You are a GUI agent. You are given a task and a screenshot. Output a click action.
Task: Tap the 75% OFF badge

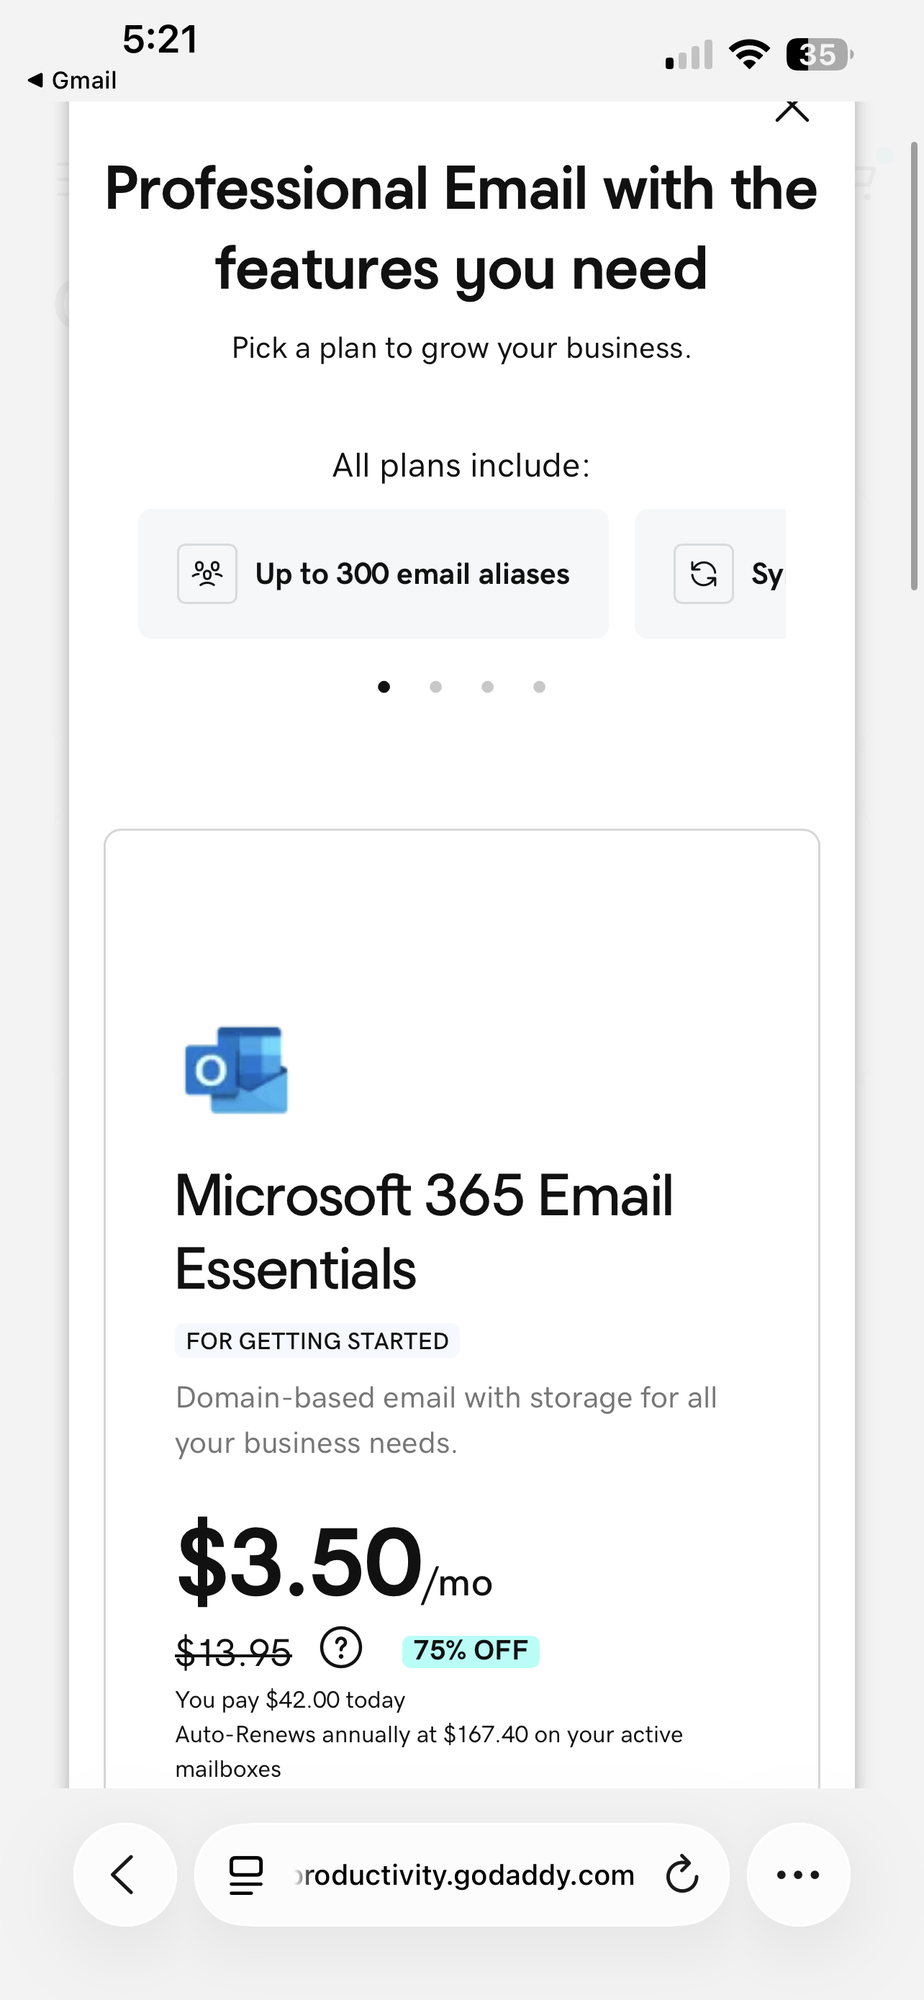tap(471, 1651)
